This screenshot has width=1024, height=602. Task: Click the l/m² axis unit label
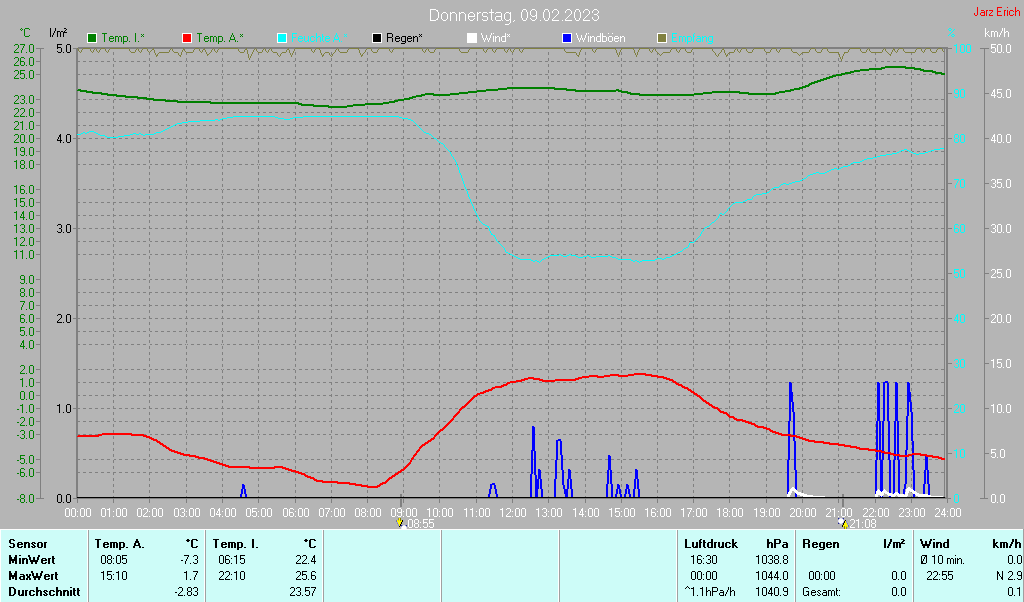pyautogui.click(x=58, y=33)
